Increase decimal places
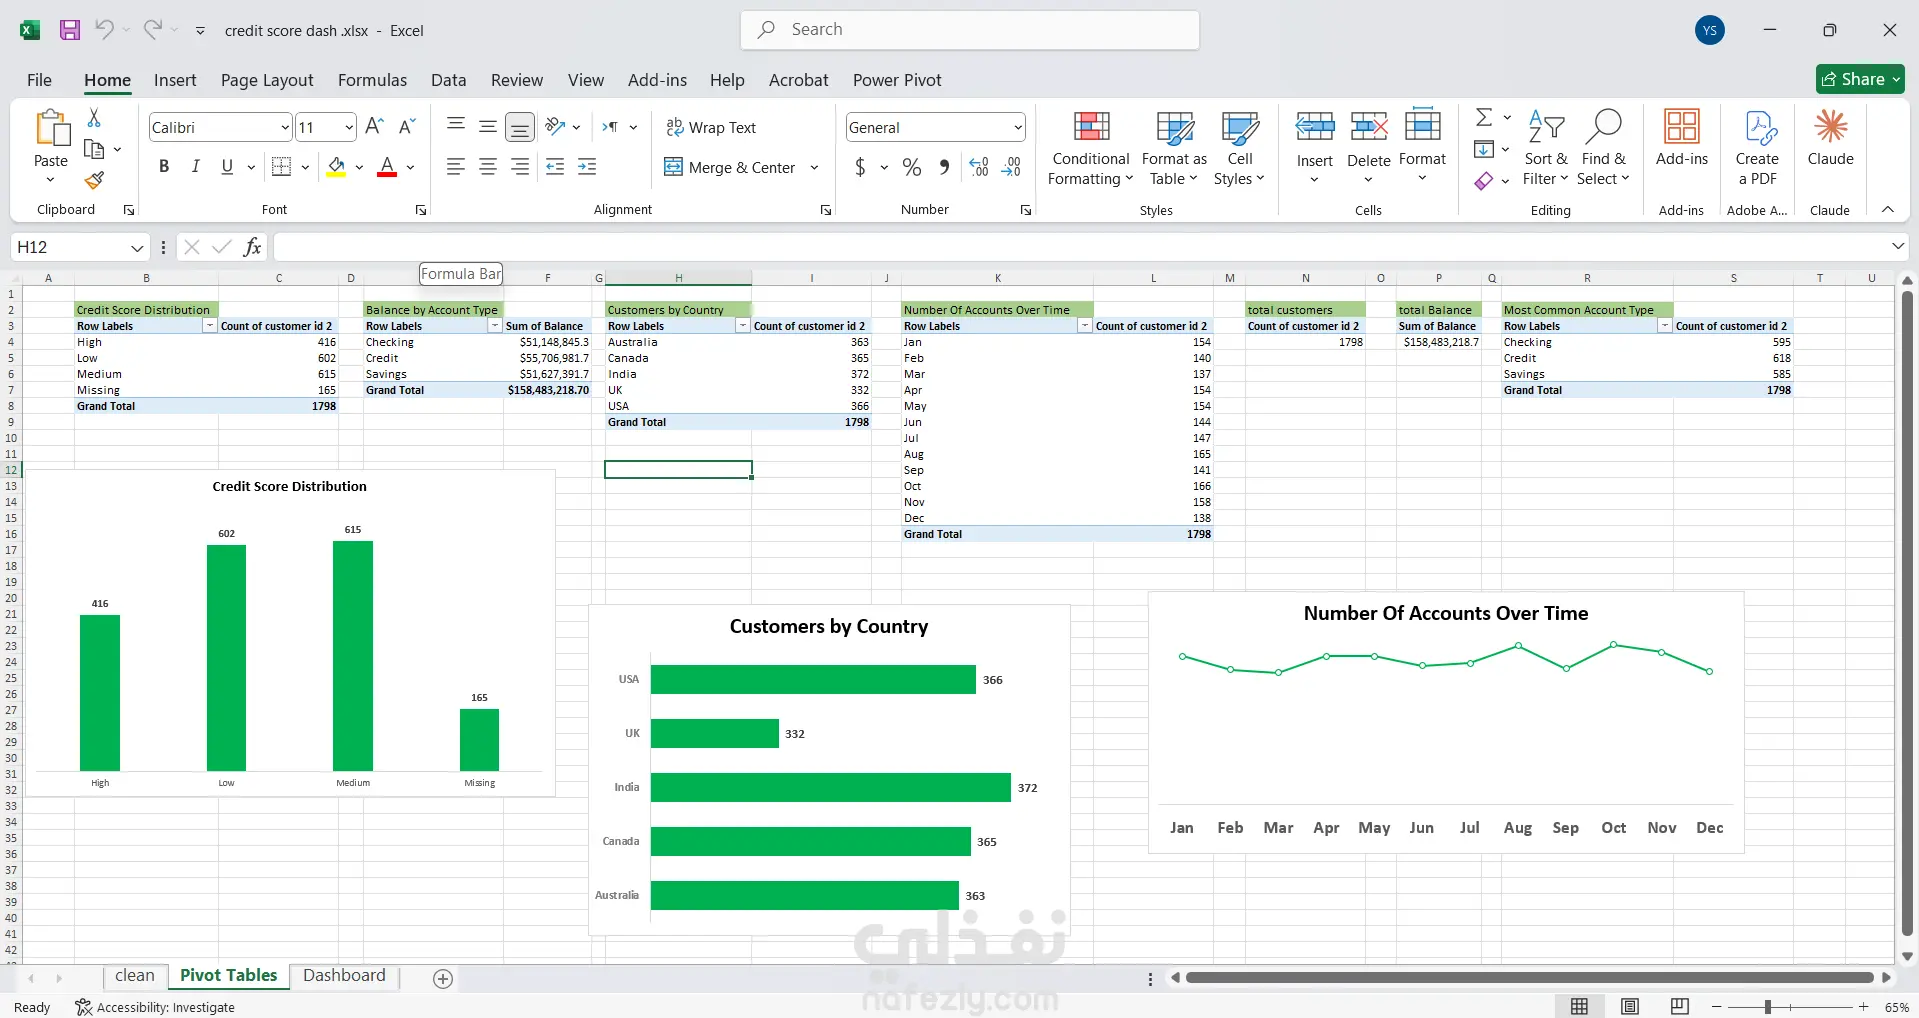The image size is (1919, 1018). coord(979,167)
